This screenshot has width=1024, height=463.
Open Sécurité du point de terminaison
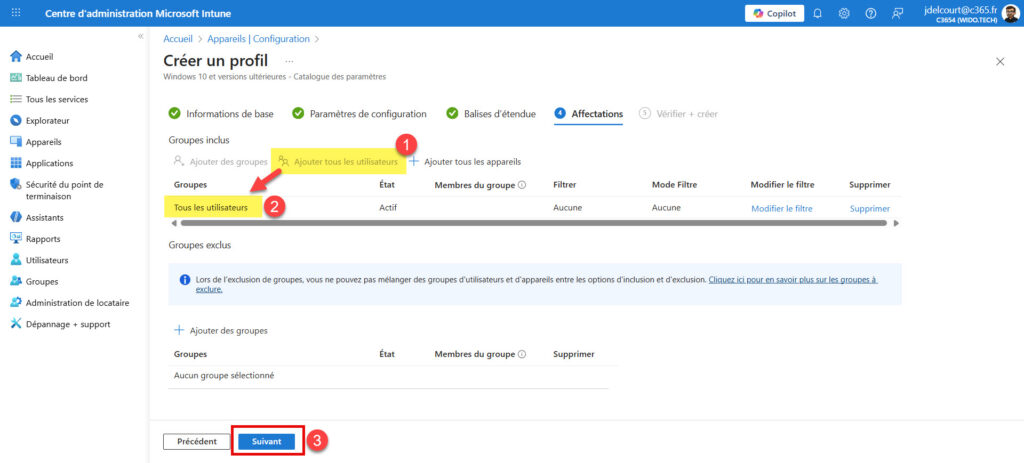(64, 190)
